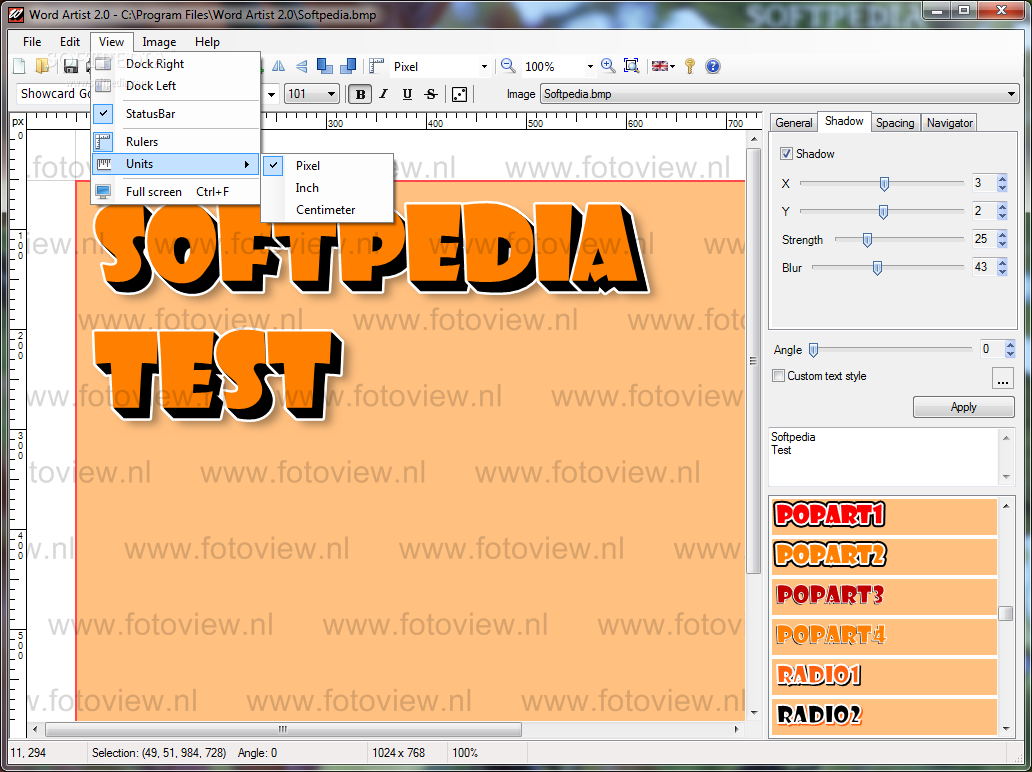
Task: Increase the shadow X value stepper
Action: tap(1002, 178)
